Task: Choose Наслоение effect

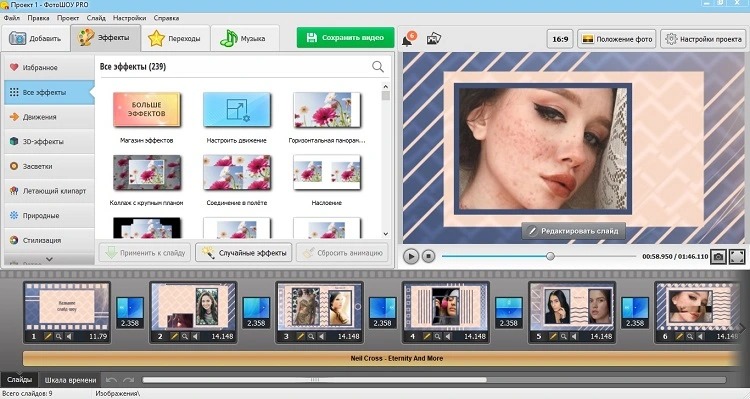Action: click(327, 172)
